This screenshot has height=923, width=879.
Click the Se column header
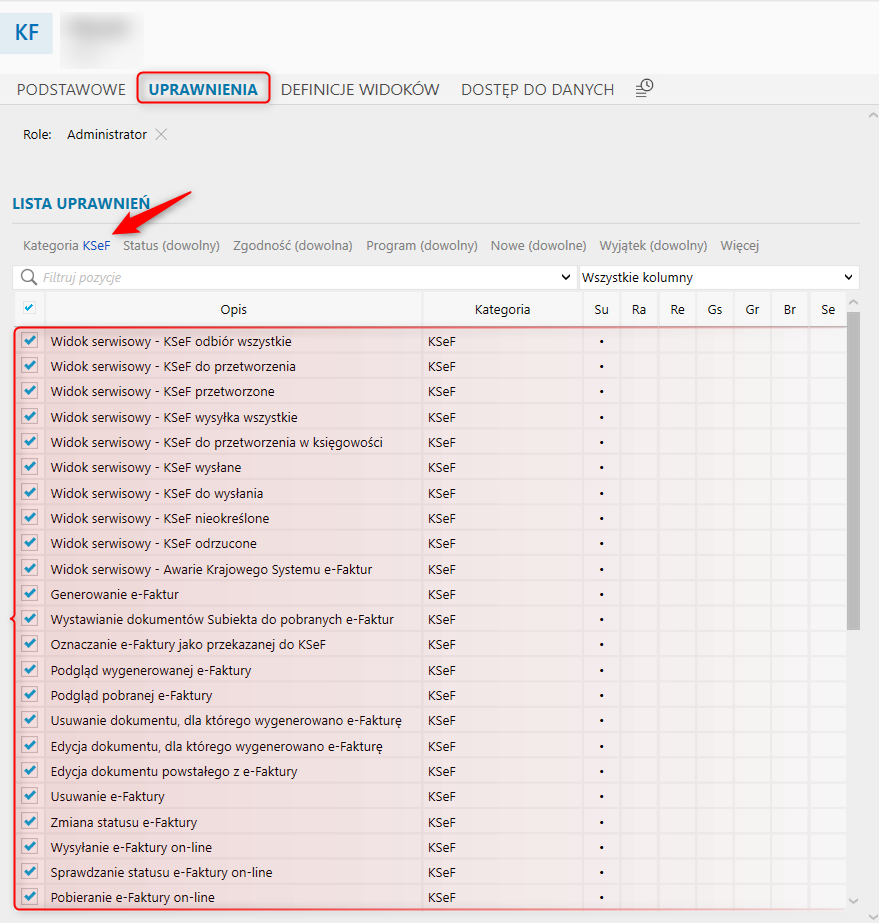(x=828, y=310)
